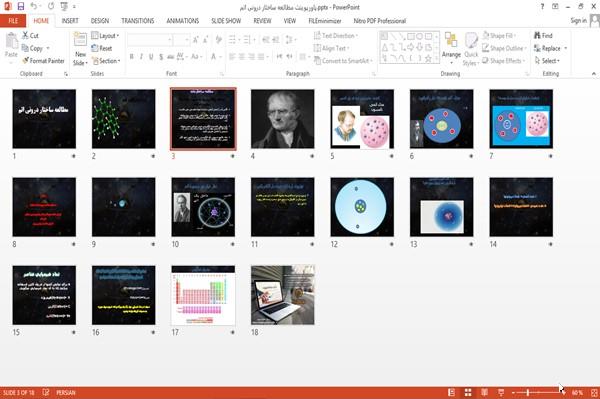Open Help question mark icon

pyautogui.click(x=542, y=7)
